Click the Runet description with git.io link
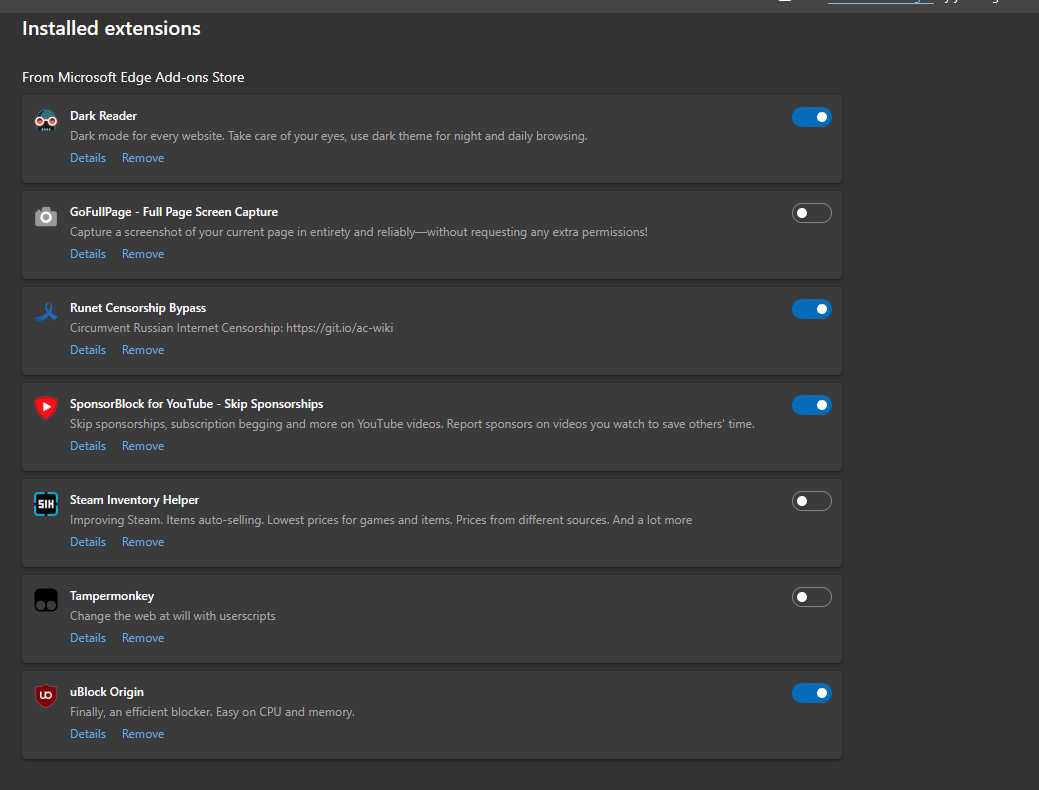This screenshot has height=790, width=1039. [x=232, y=328]
